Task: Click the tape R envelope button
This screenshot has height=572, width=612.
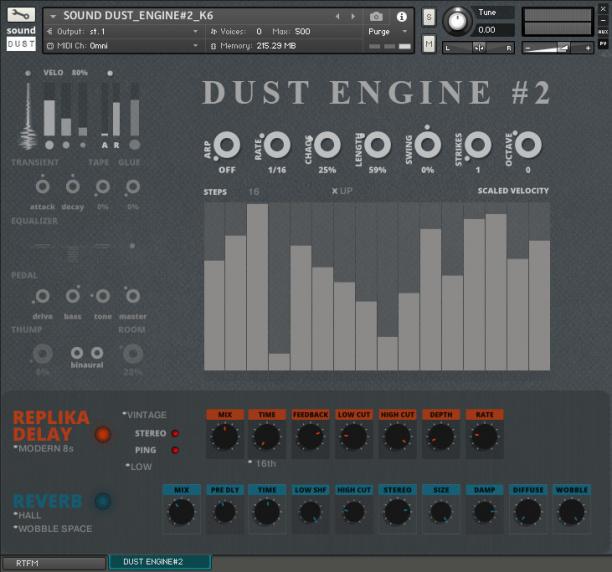Action: [116, 145]
